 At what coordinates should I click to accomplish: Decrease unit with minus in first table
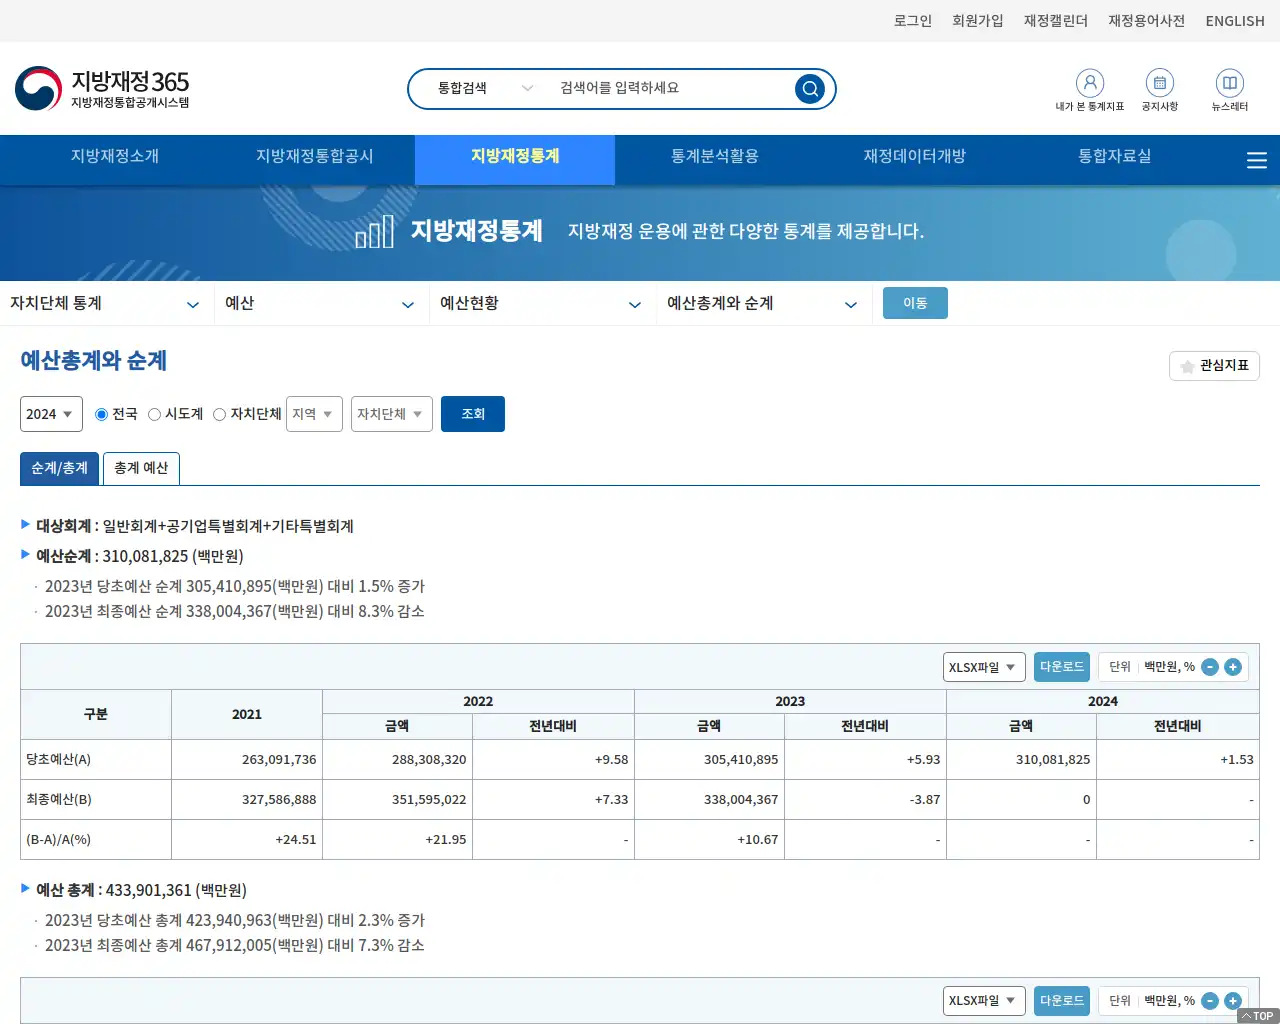click(1210, 667)
